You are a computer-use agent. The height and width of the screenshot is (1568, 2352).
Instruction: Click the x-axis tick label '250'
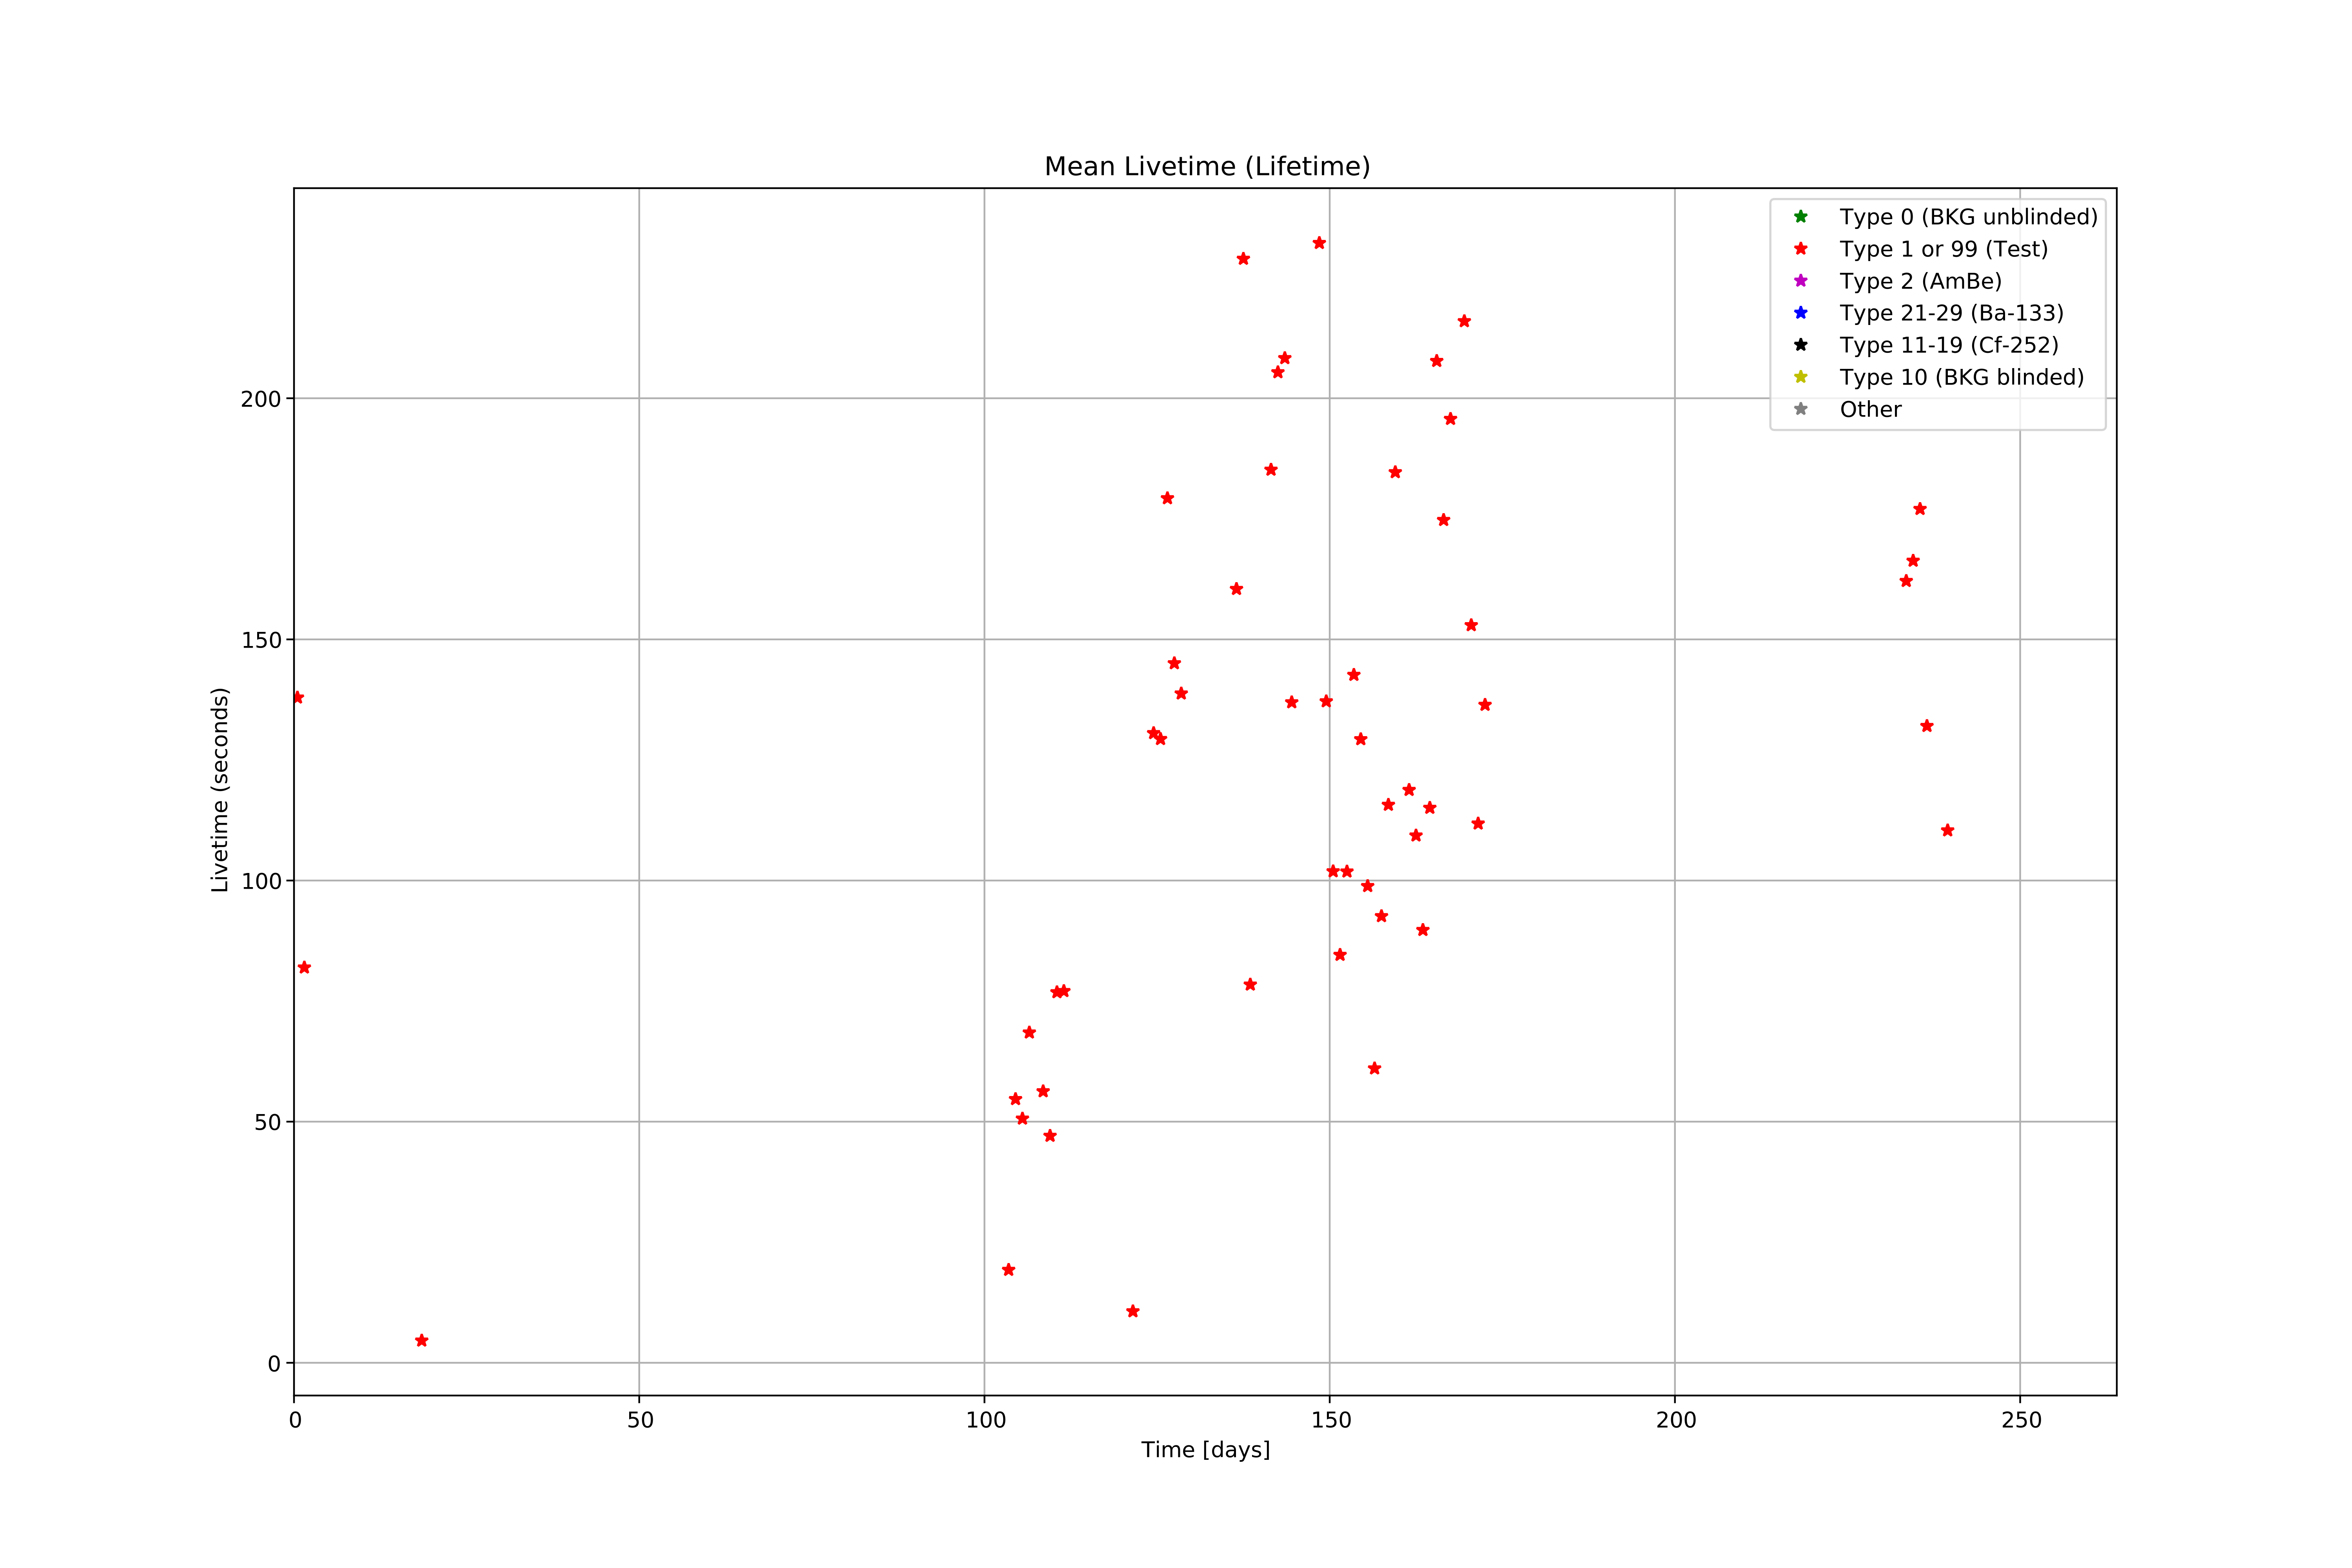[2021, 1420]
